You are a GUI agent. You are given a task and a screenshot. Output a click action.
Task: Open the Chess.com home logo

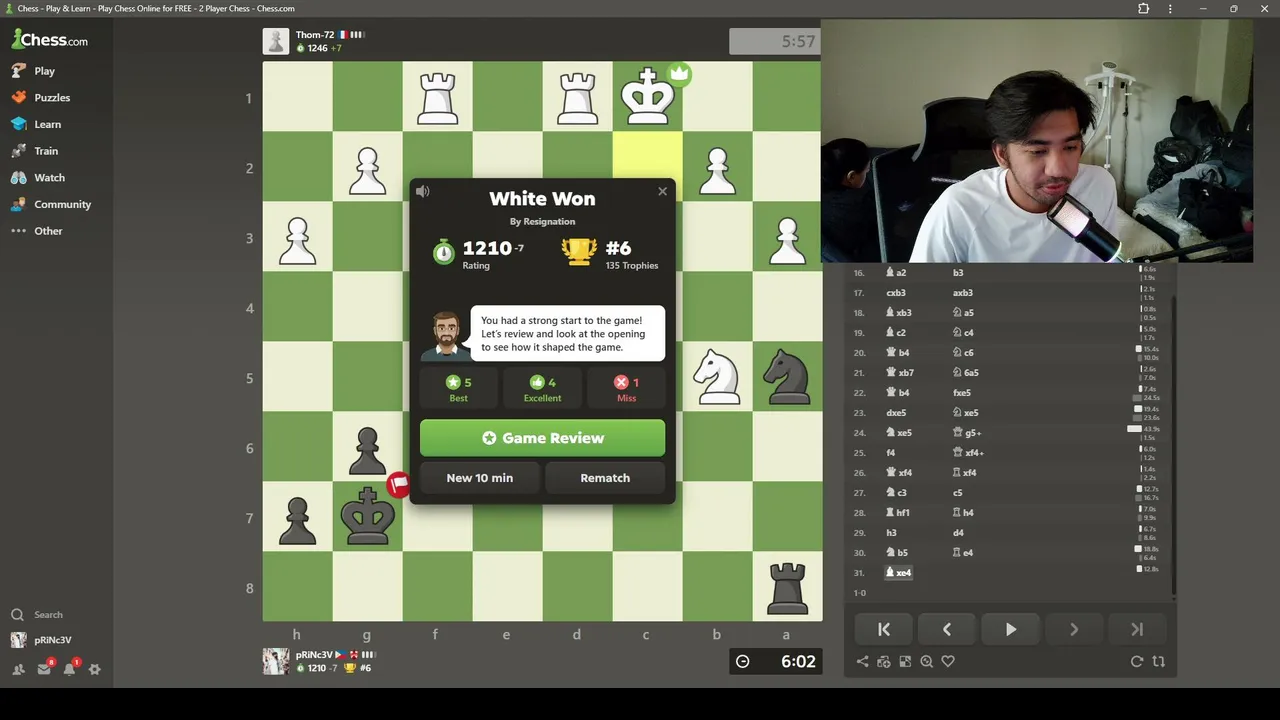click(x=50, y=40)
